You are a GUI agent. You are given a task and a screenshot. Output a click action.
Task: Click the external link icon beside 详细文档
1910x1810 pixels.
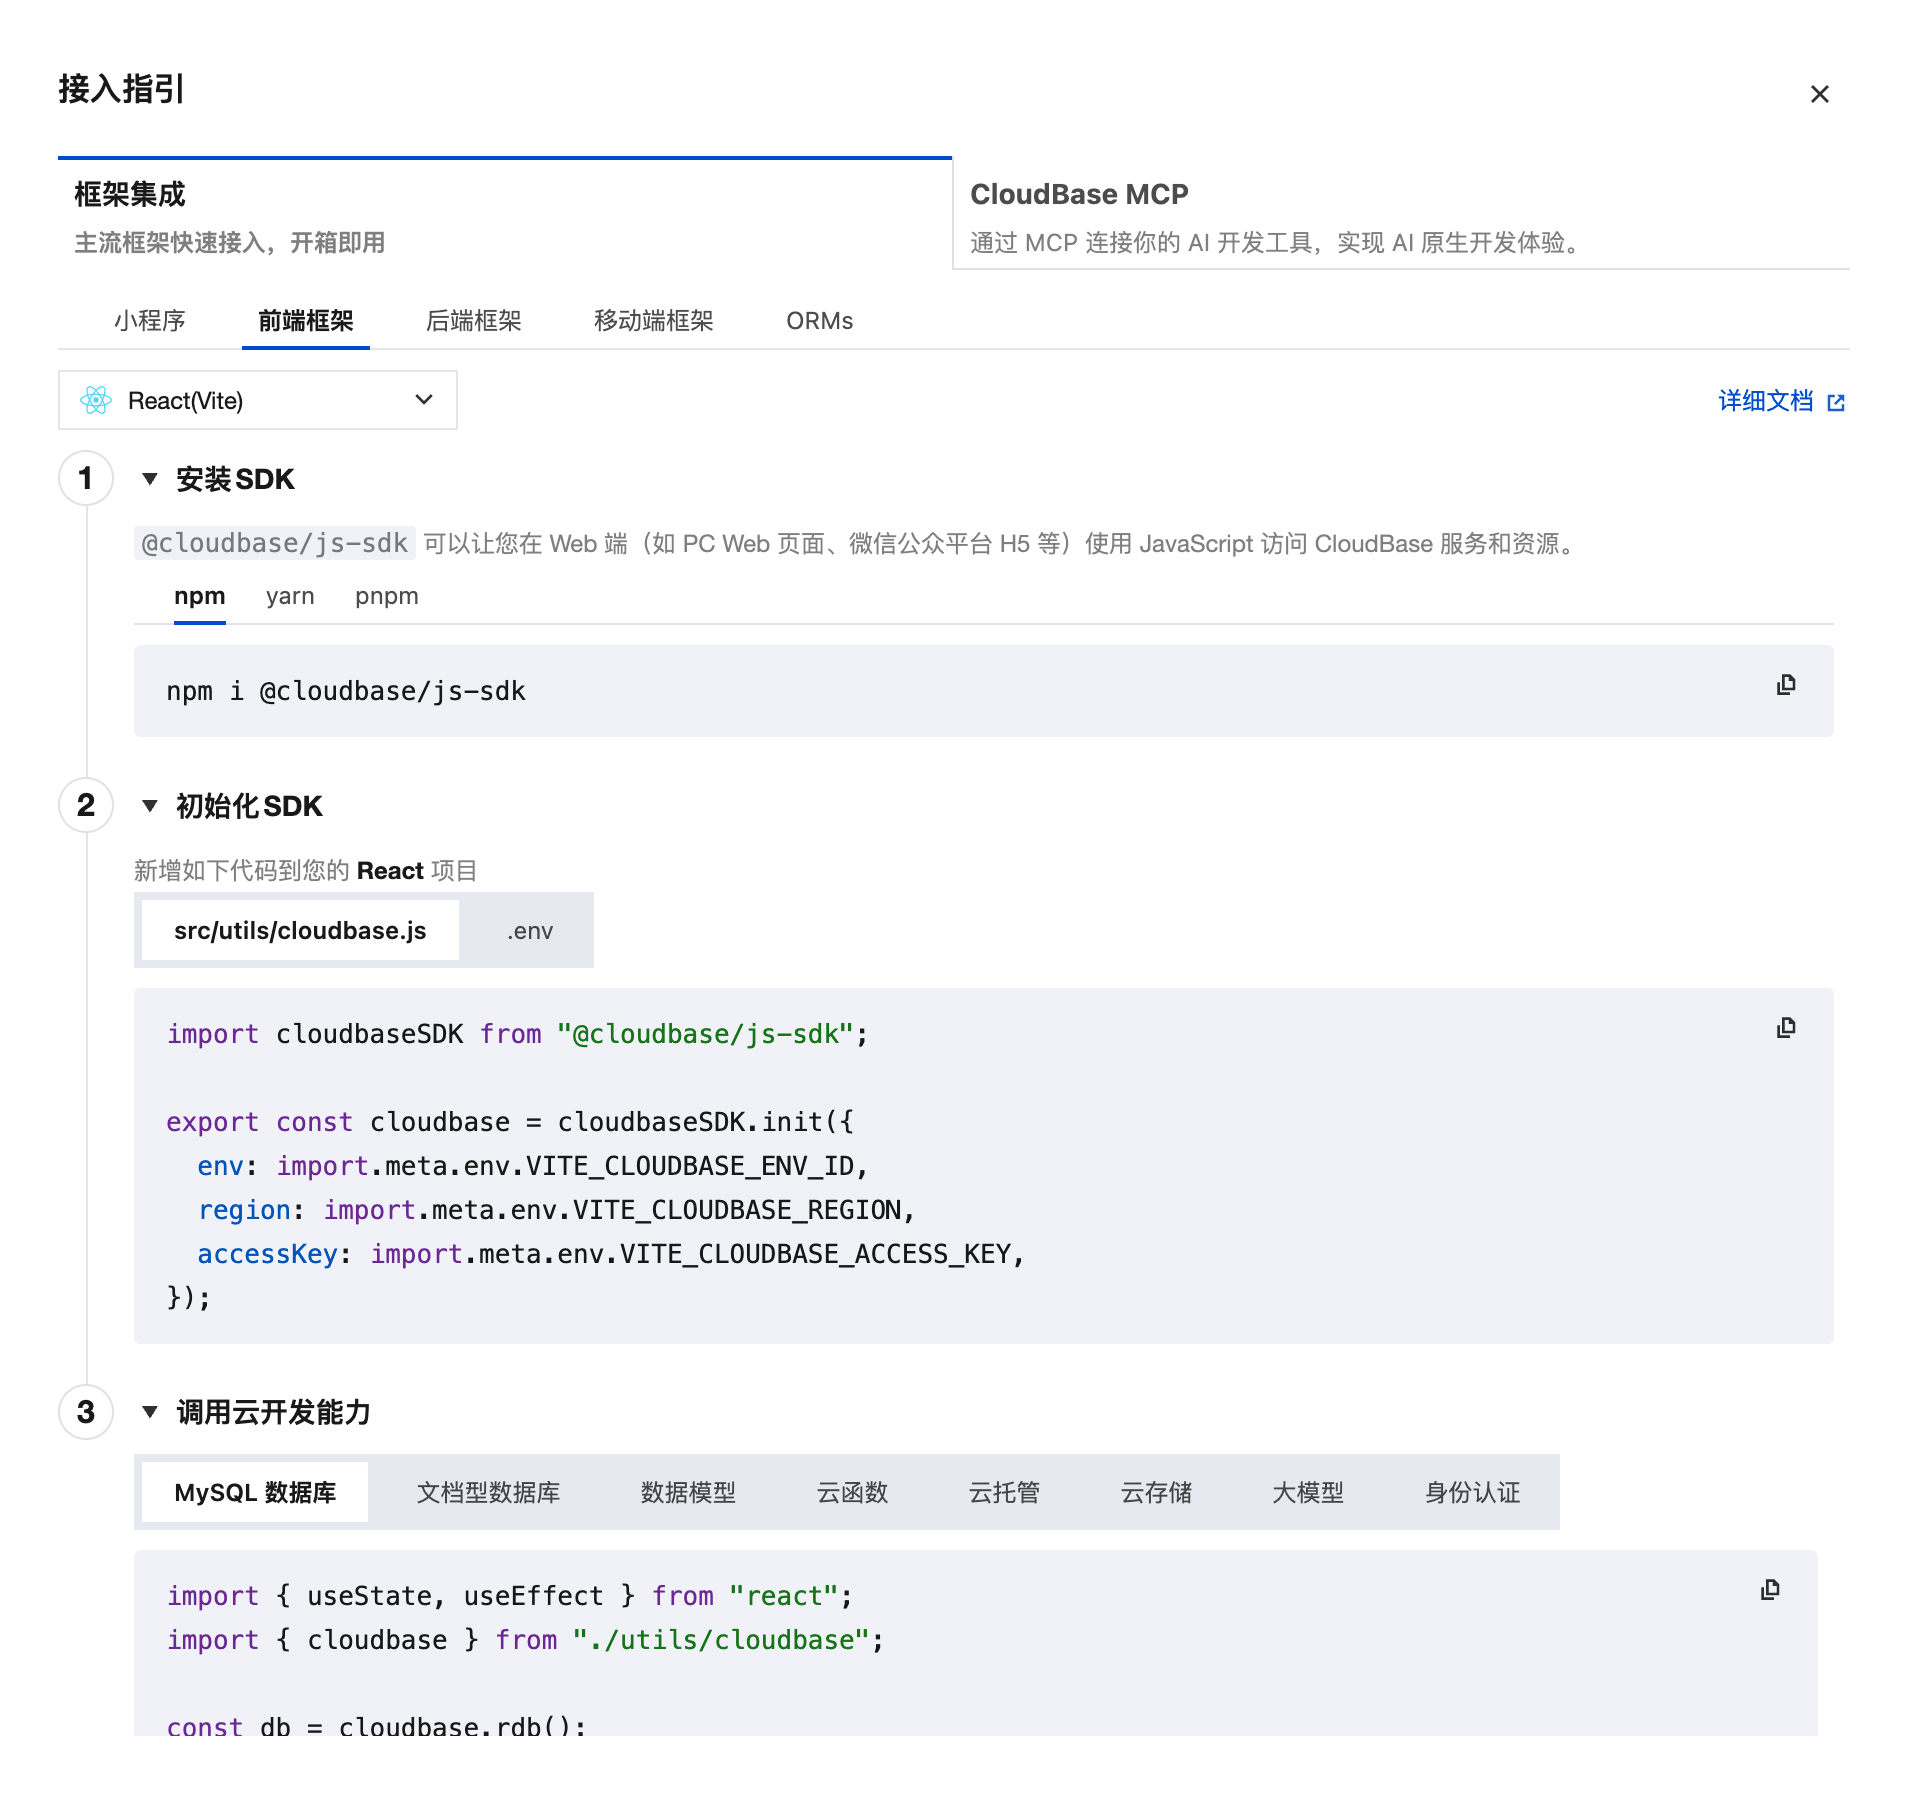click(x=1836, y=403)
